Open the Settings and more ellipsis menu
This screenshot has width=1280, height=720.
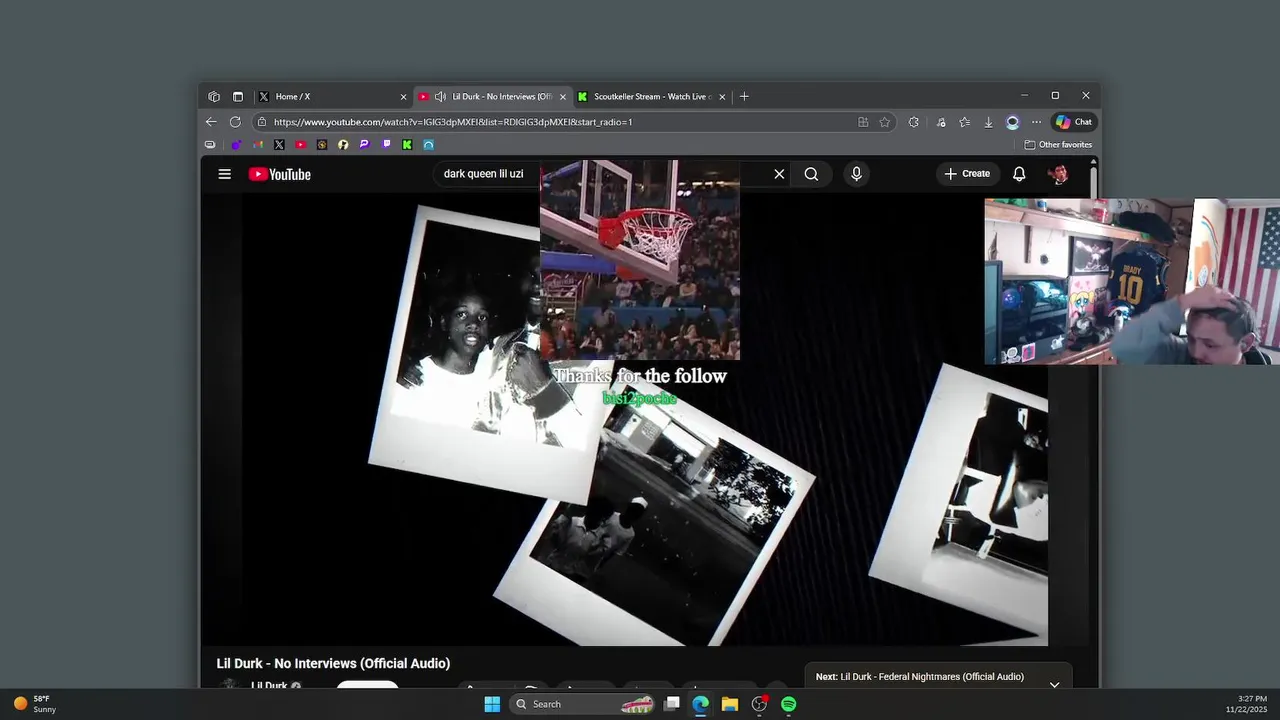pos(1036,122)
